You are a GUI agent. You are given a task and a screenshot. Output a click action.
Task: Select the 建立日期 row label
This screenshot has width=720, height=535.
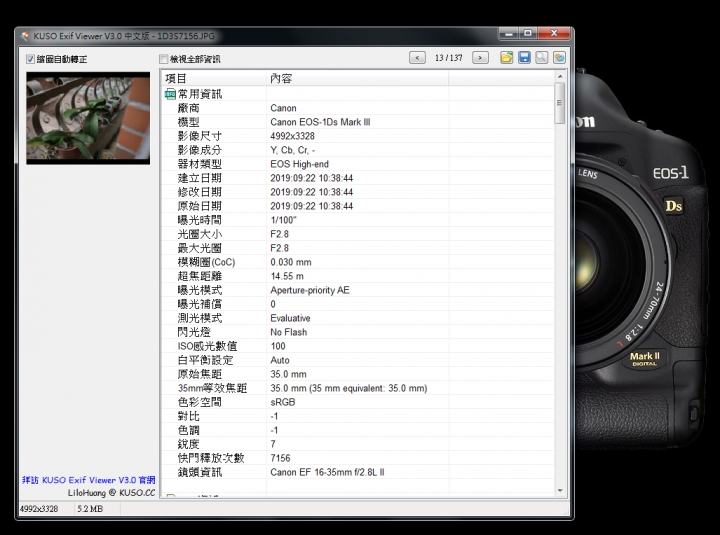(200, 178)
